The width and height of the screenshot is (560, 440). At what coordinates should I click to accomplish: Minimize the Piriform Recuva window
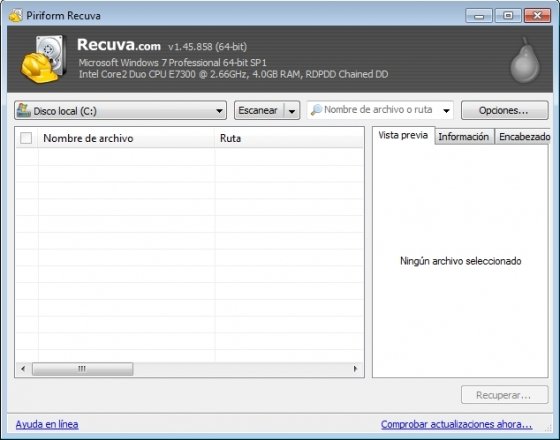click(479, 16)
